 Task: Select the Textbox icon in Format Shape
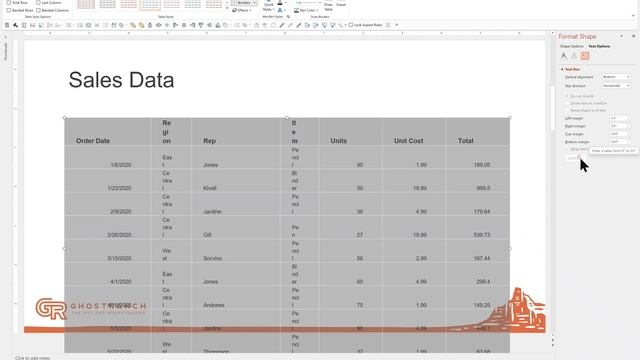pos(585,56)
